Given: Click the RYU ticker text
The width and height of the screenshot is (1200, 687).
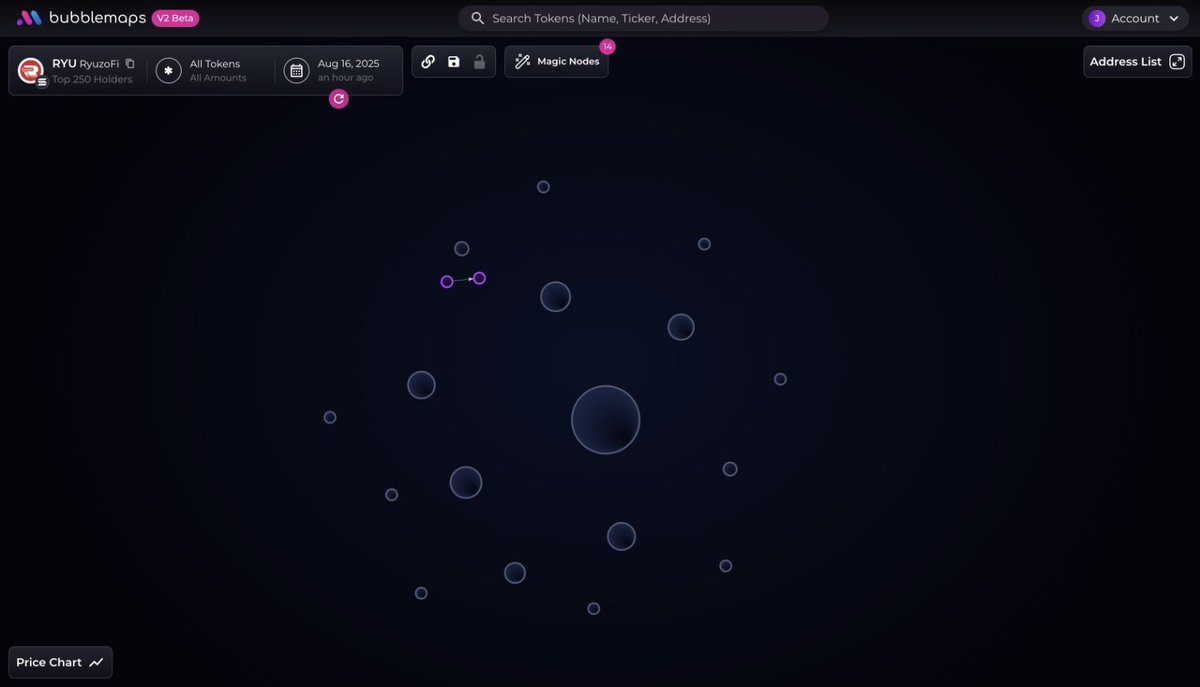Looking at the screenshot, I should [x=64, y=63].
